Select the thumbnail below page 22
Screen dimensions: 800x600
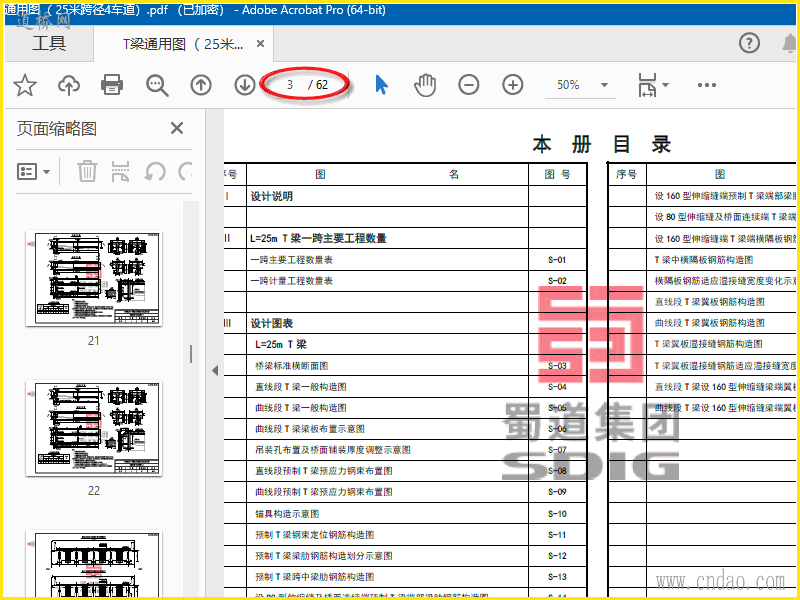[94, 563]
